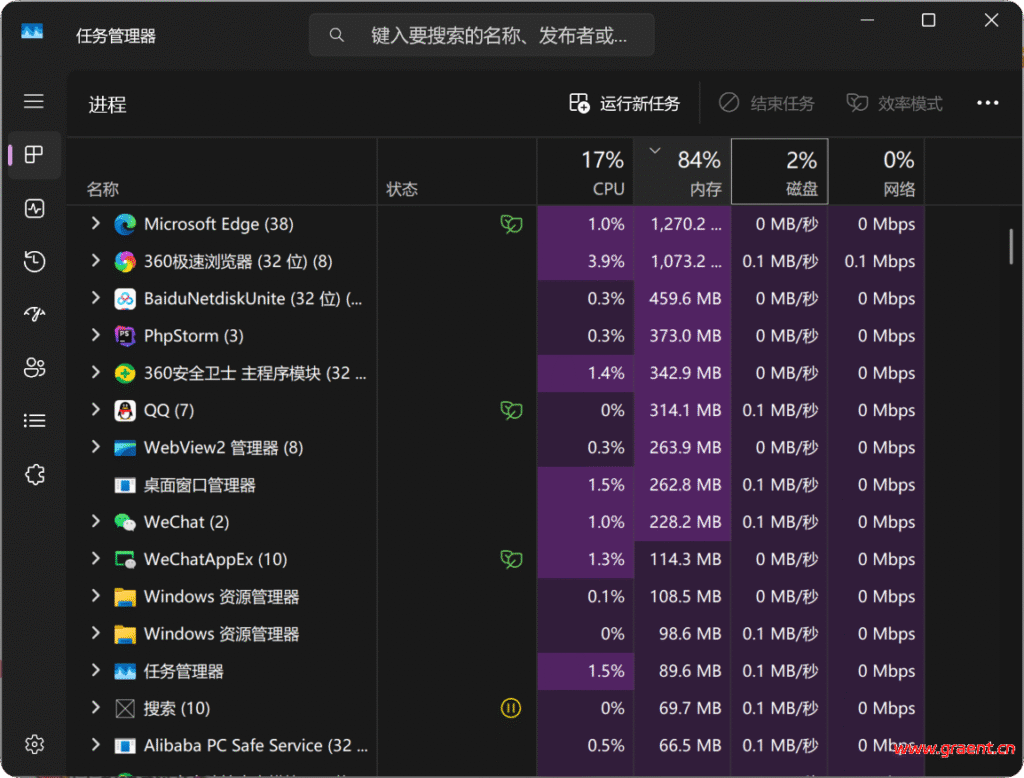Open the App history sidebar icon
The width and height of the screenshot is (1024, 778).
pyautogui.click(x=34, y=262)
